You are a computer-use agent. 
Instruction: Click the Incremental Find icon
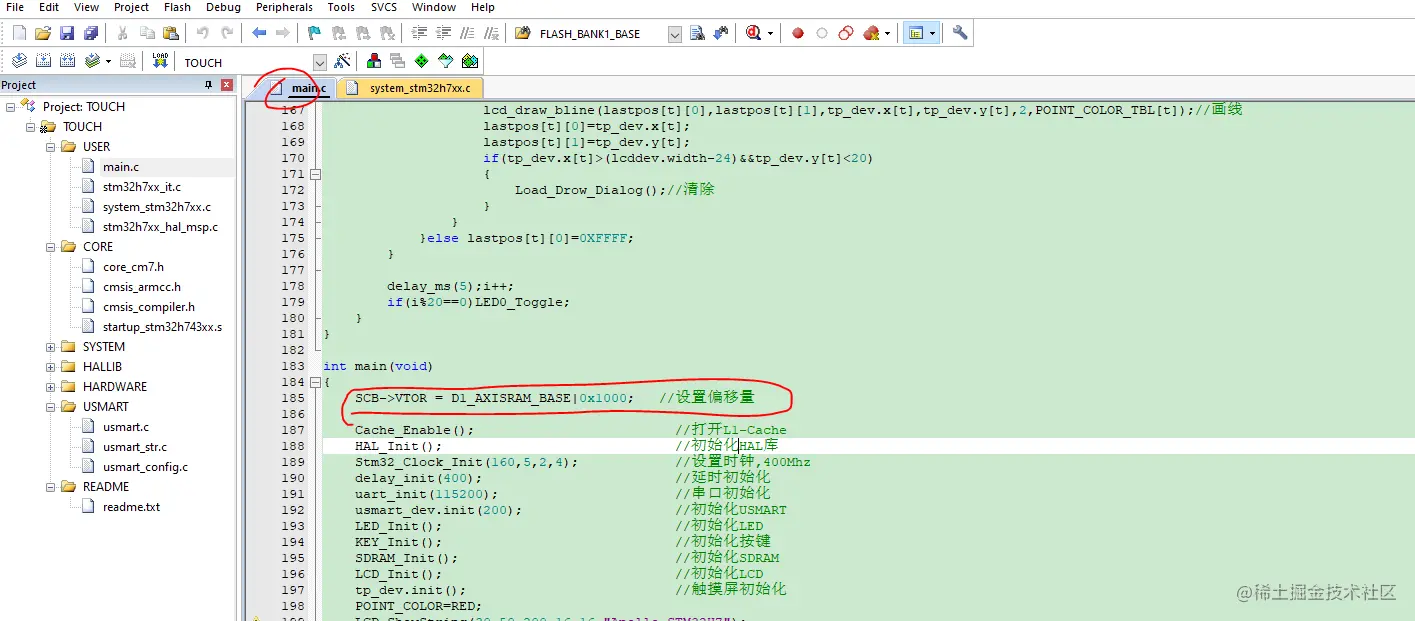720,33
